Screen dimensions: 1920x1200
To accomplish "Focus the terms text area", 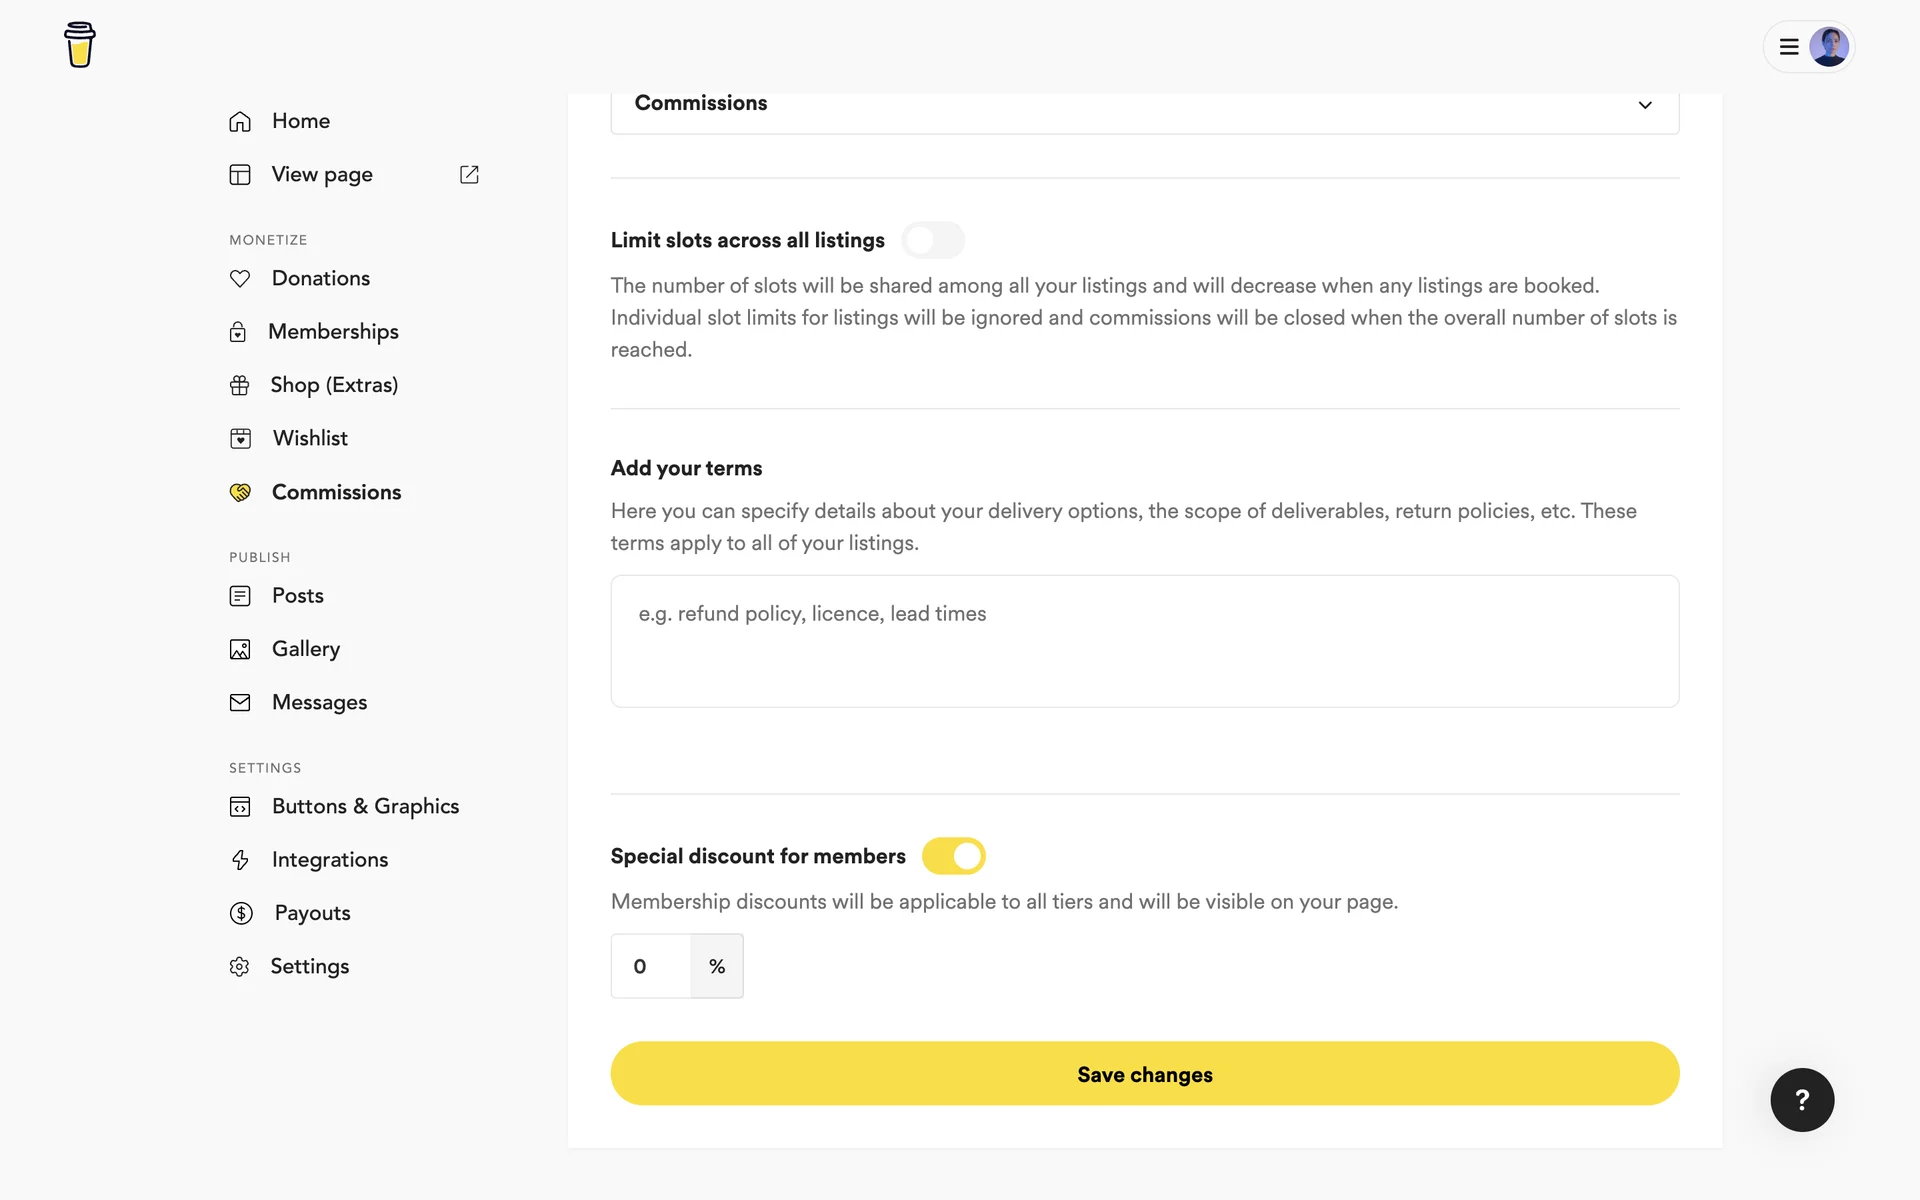I will pos(1144,641).
